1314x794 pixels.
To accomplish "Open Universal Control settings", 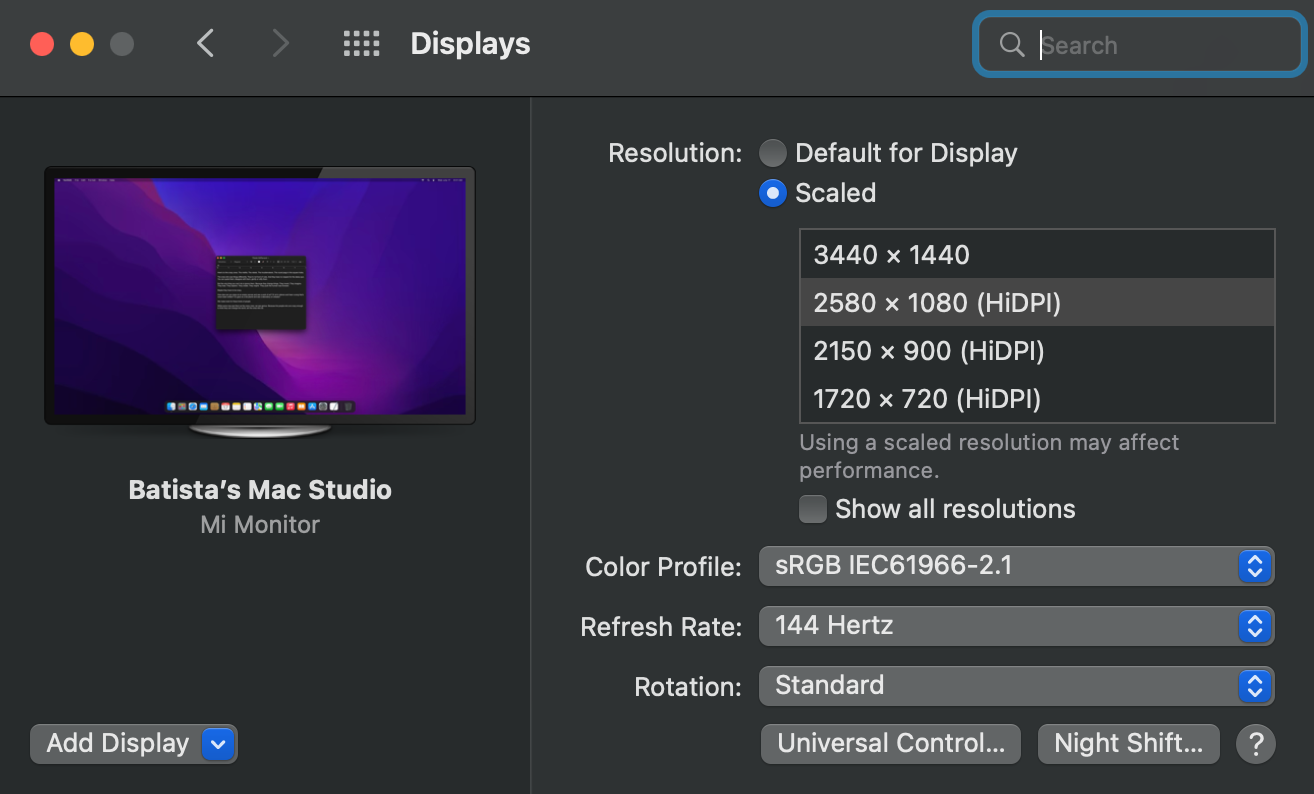I will coord(890,743).
